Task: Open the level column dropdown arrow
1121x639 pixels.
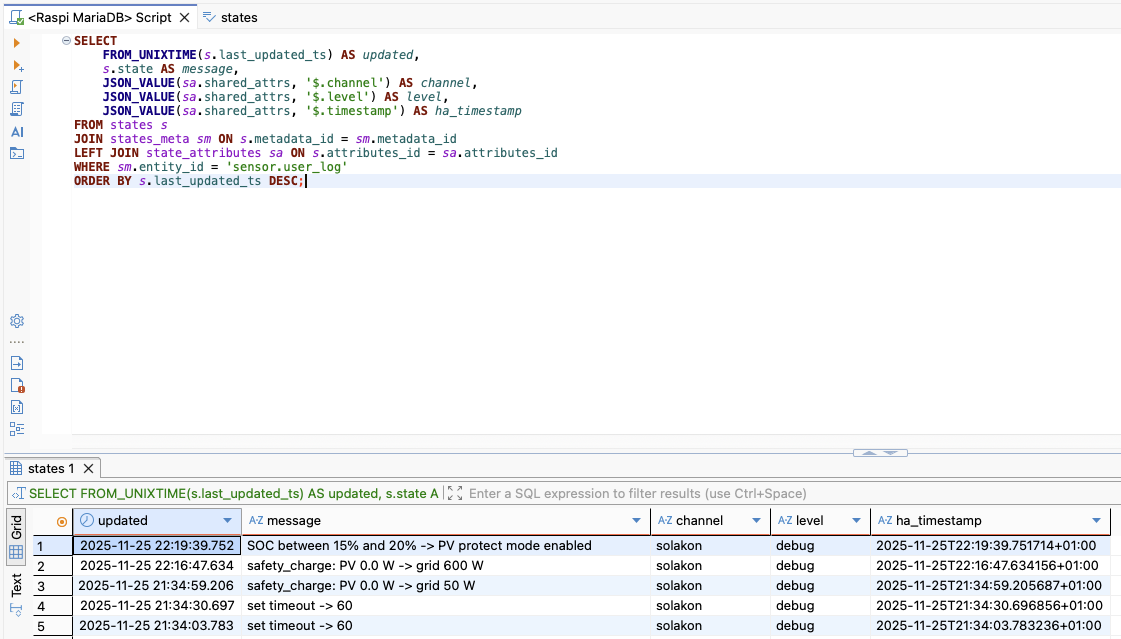Action: click(856, 521)
